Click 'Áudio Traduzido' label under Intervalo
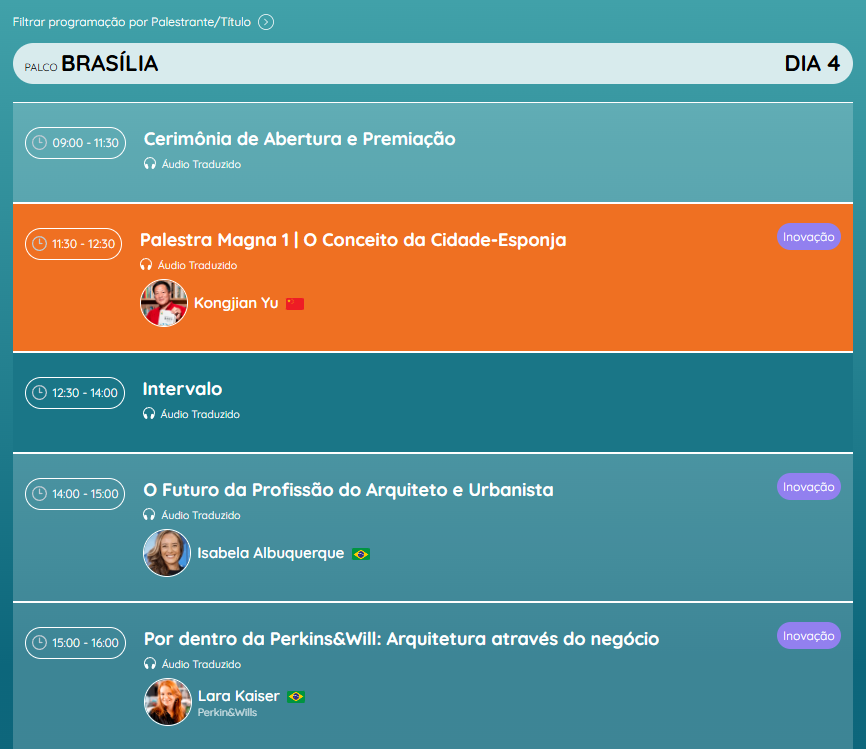Screen dimensions: 866x749 [200, 414]
